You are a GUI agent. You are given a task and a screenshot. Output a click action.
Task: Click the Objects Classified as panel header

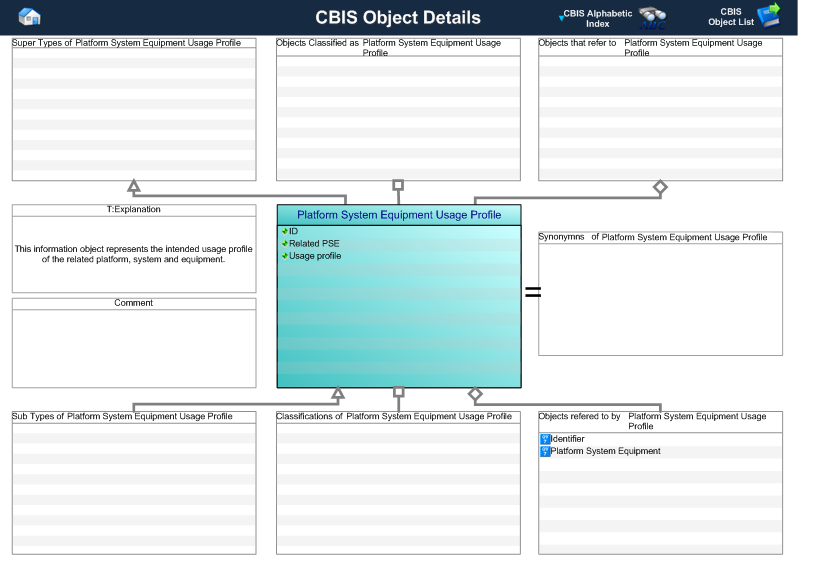398,47
